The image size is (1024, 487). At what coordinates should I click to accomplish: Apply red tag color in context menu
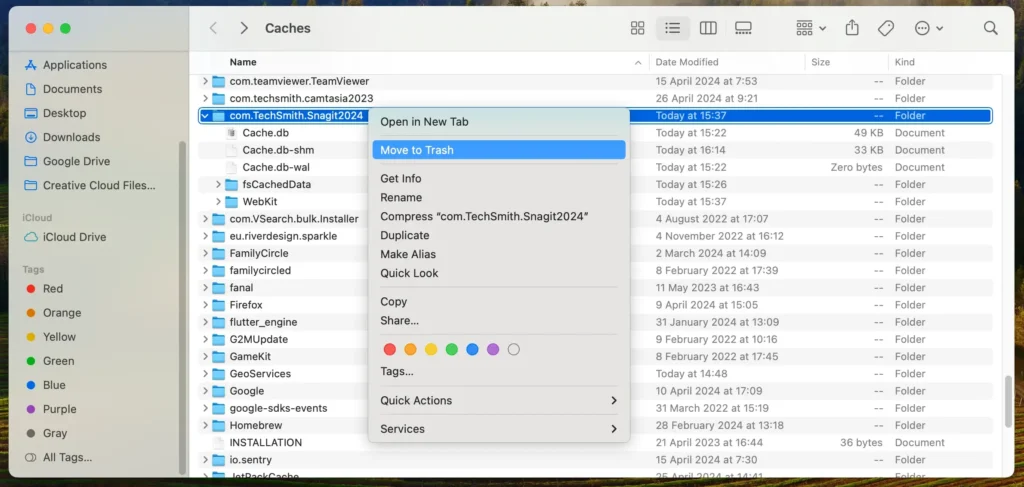click(390, 349)
